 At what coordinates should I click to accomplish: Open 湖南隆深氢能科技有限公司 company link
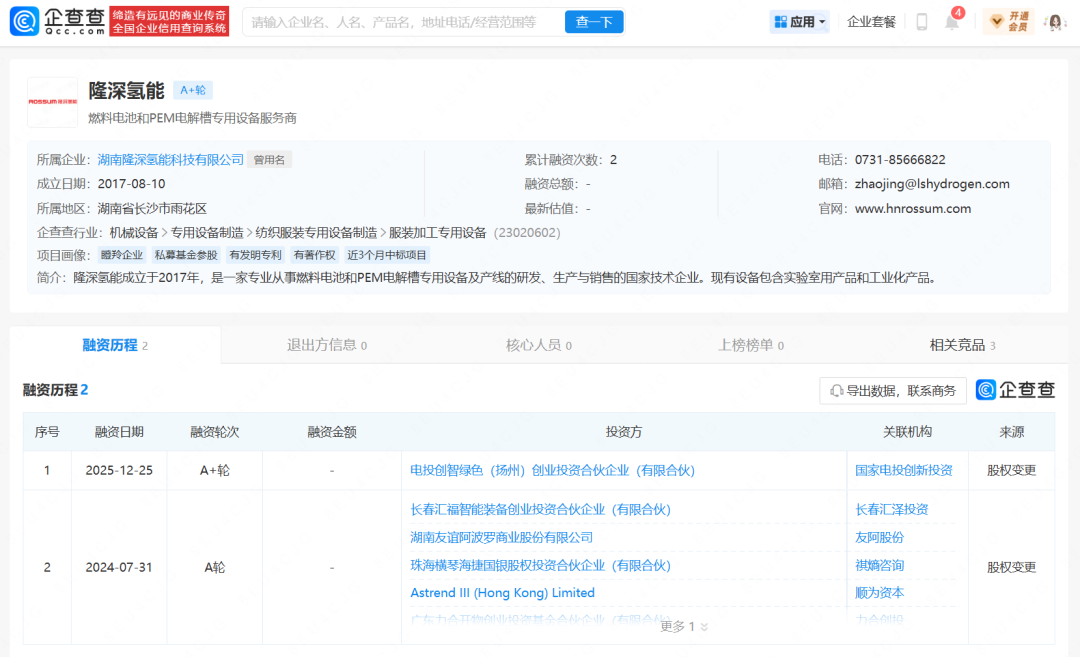[168, 159]
